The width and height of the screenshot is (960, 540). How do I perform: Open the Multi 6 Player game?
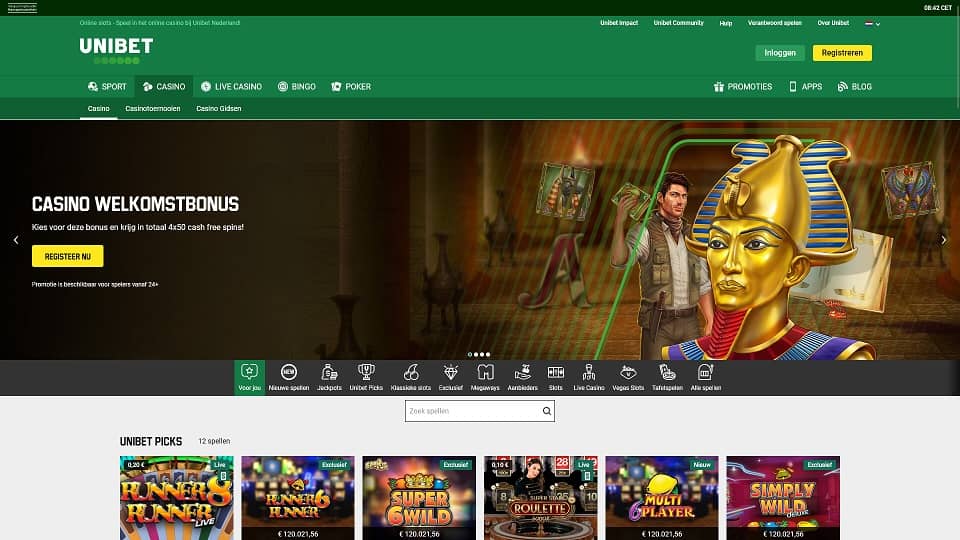coord(662,498)
